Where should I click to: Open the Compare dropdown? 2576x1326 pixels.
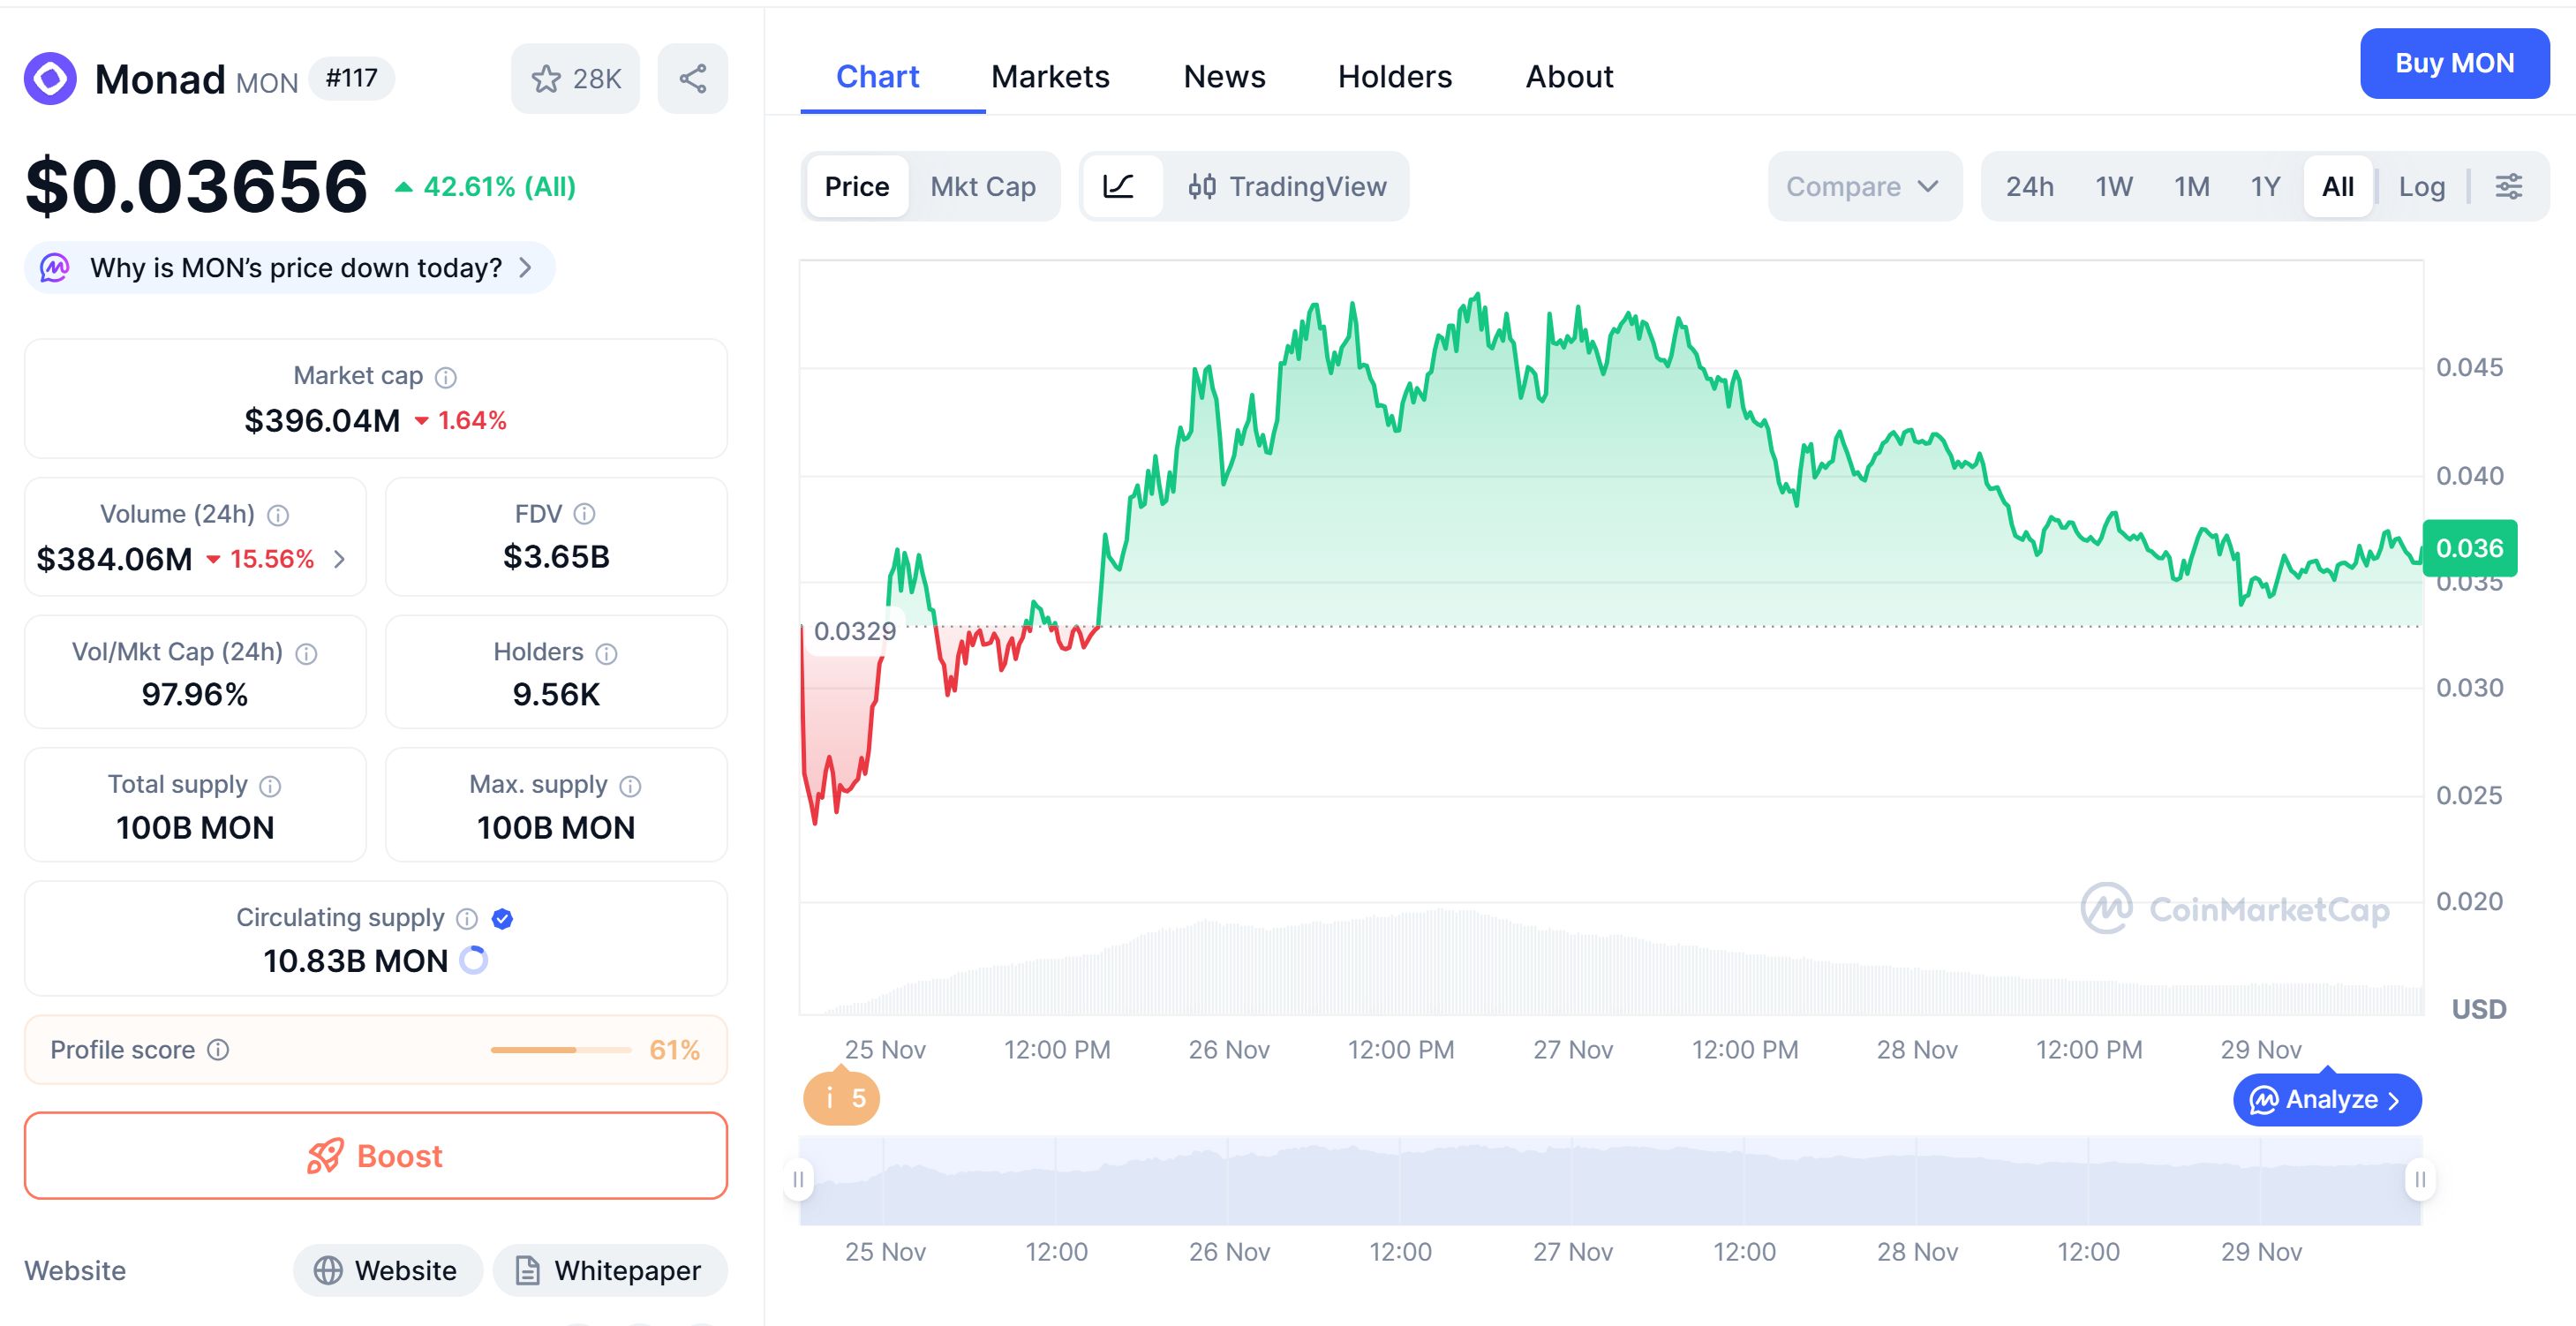pyautogui.click(x=1862, y=186)
